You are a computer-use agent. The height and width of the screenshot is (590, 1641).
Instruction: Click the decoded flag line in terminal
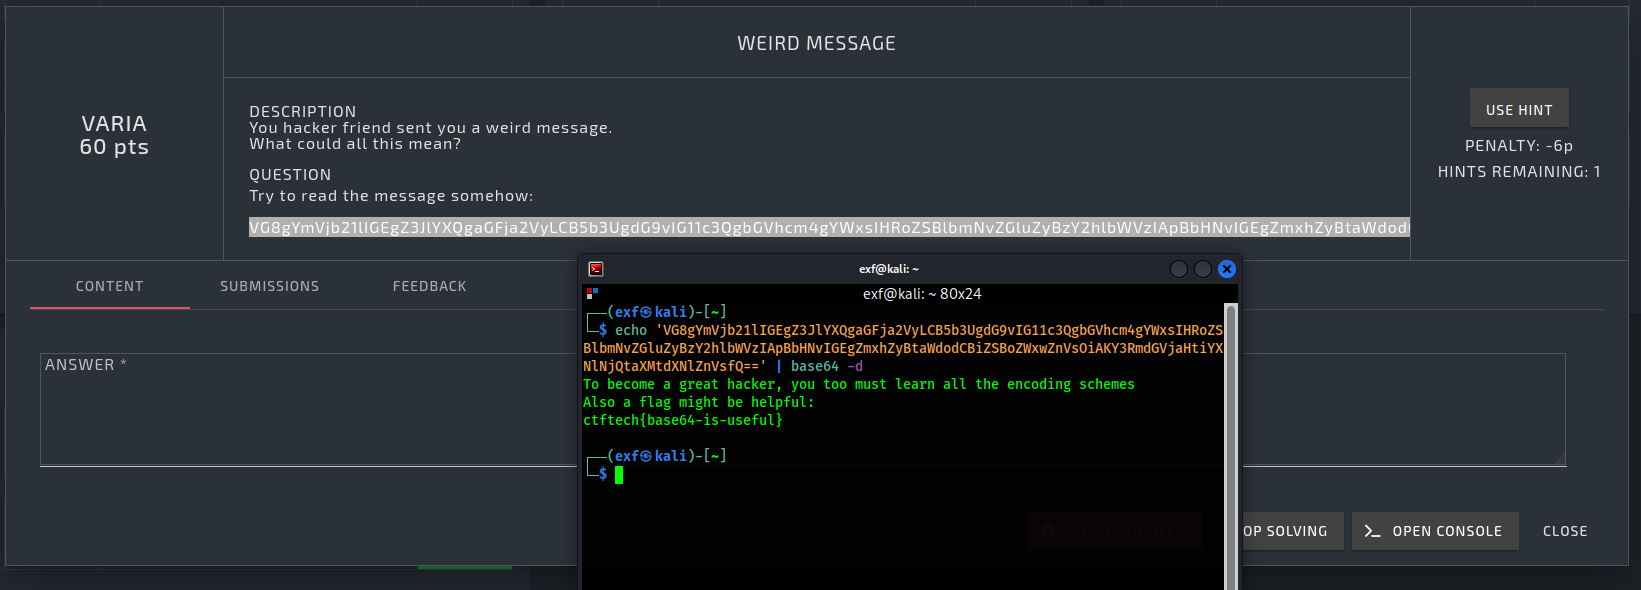(683, 420)
